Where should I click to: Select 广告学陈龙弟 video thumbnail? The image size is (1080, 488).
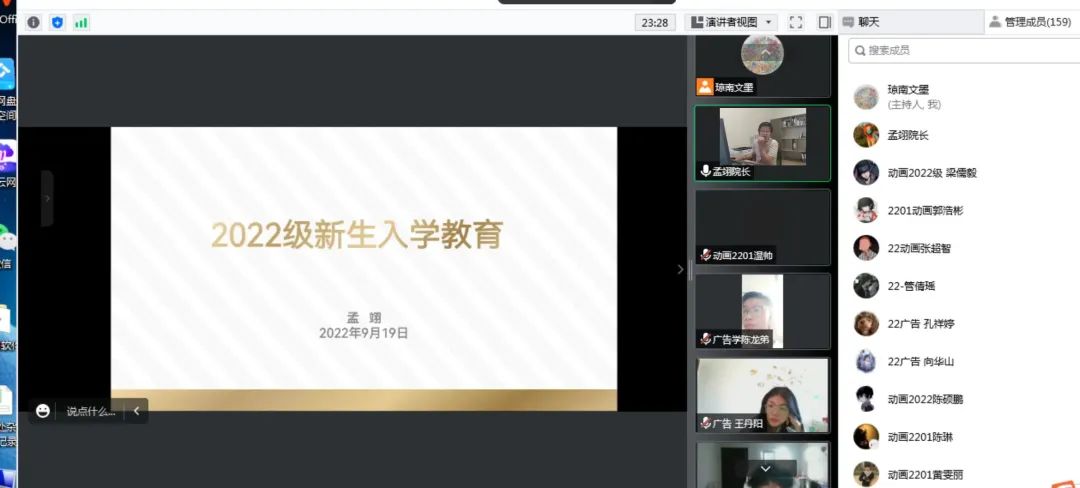(762, 311)
